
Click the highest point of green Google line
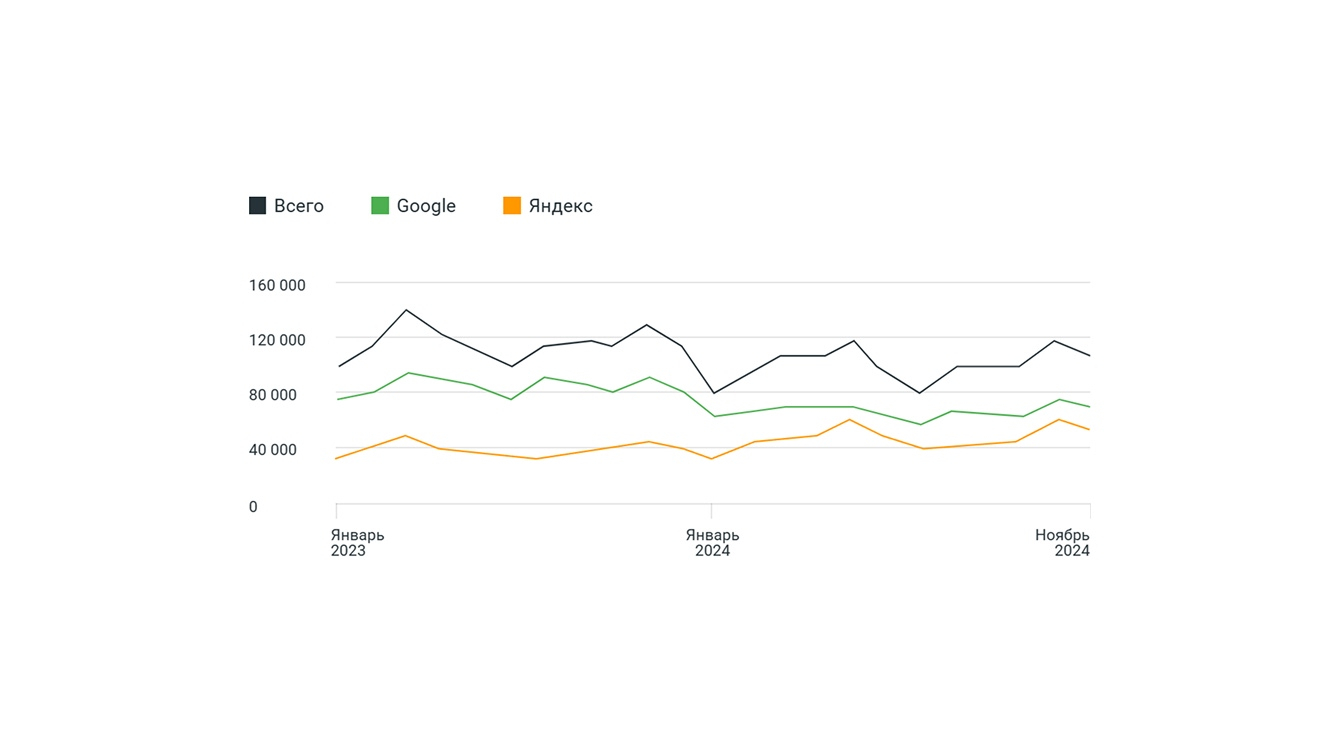[x=408, y=373]
